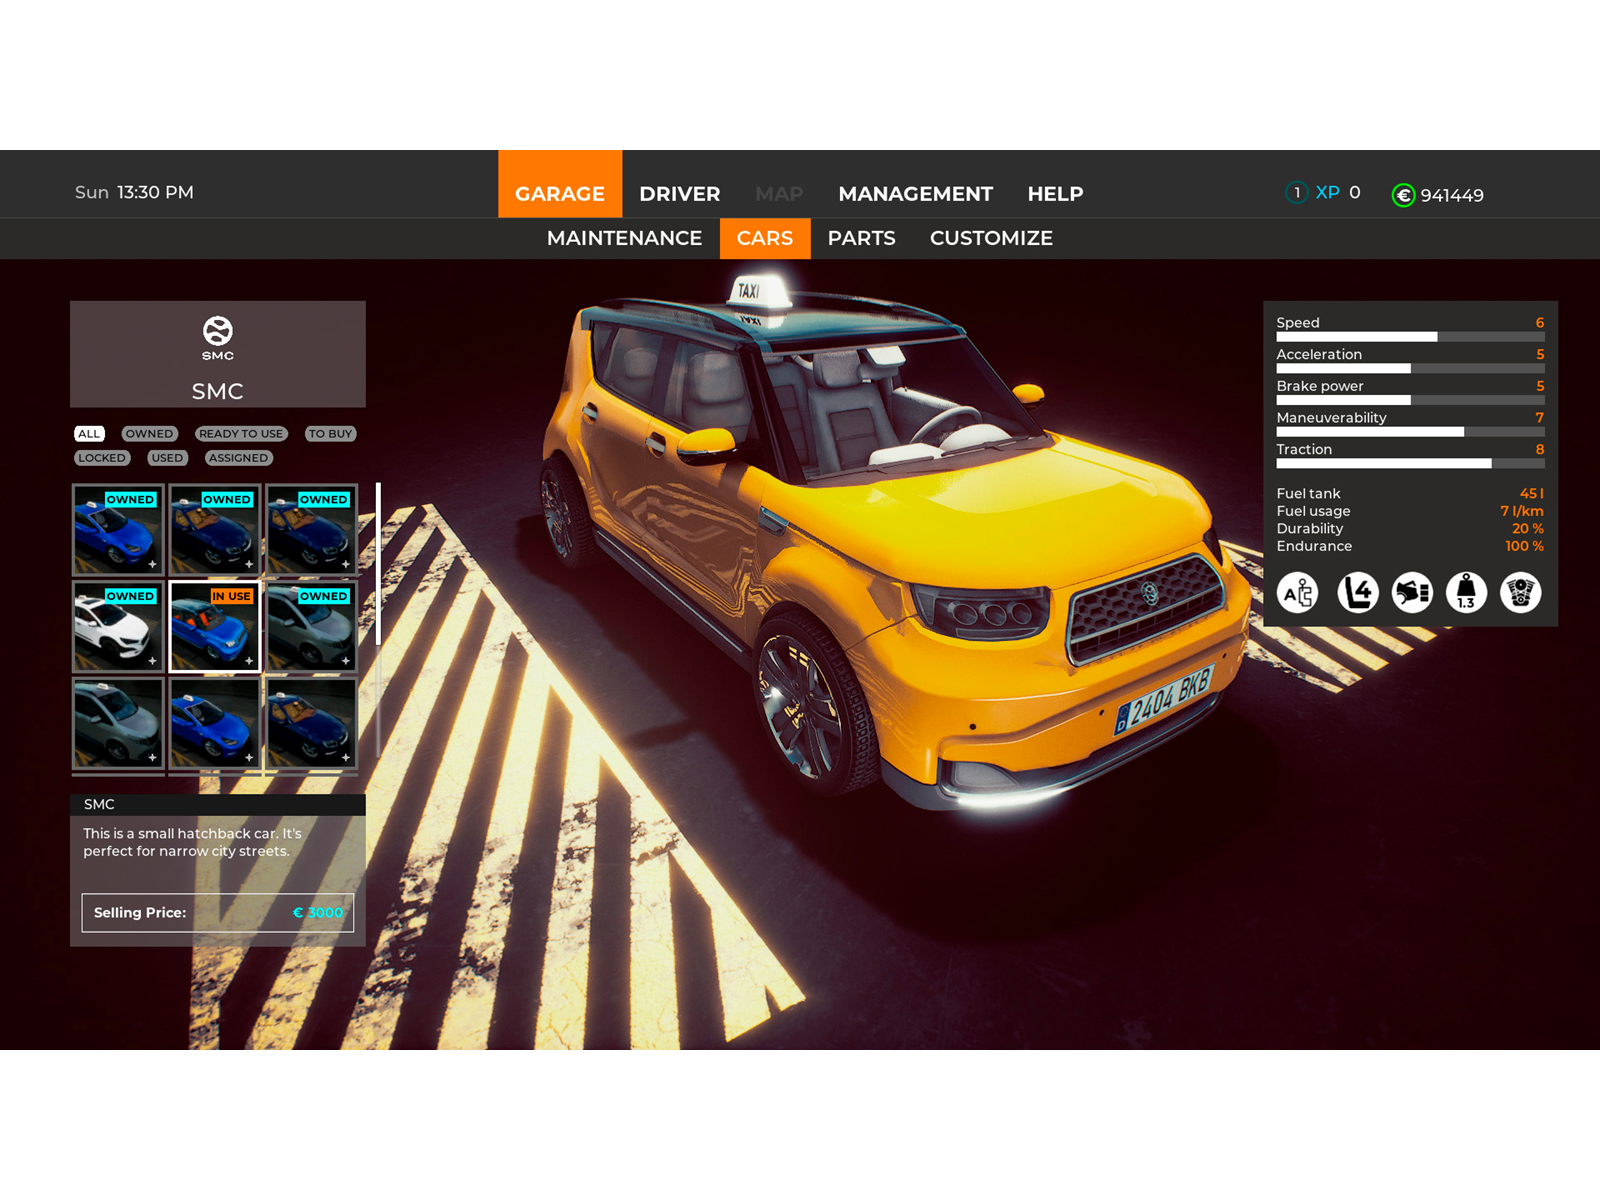Viewport: 1600px width, 1200px height.
Task: Click the engine icon in the stats panel
Action: point(1520,593)
